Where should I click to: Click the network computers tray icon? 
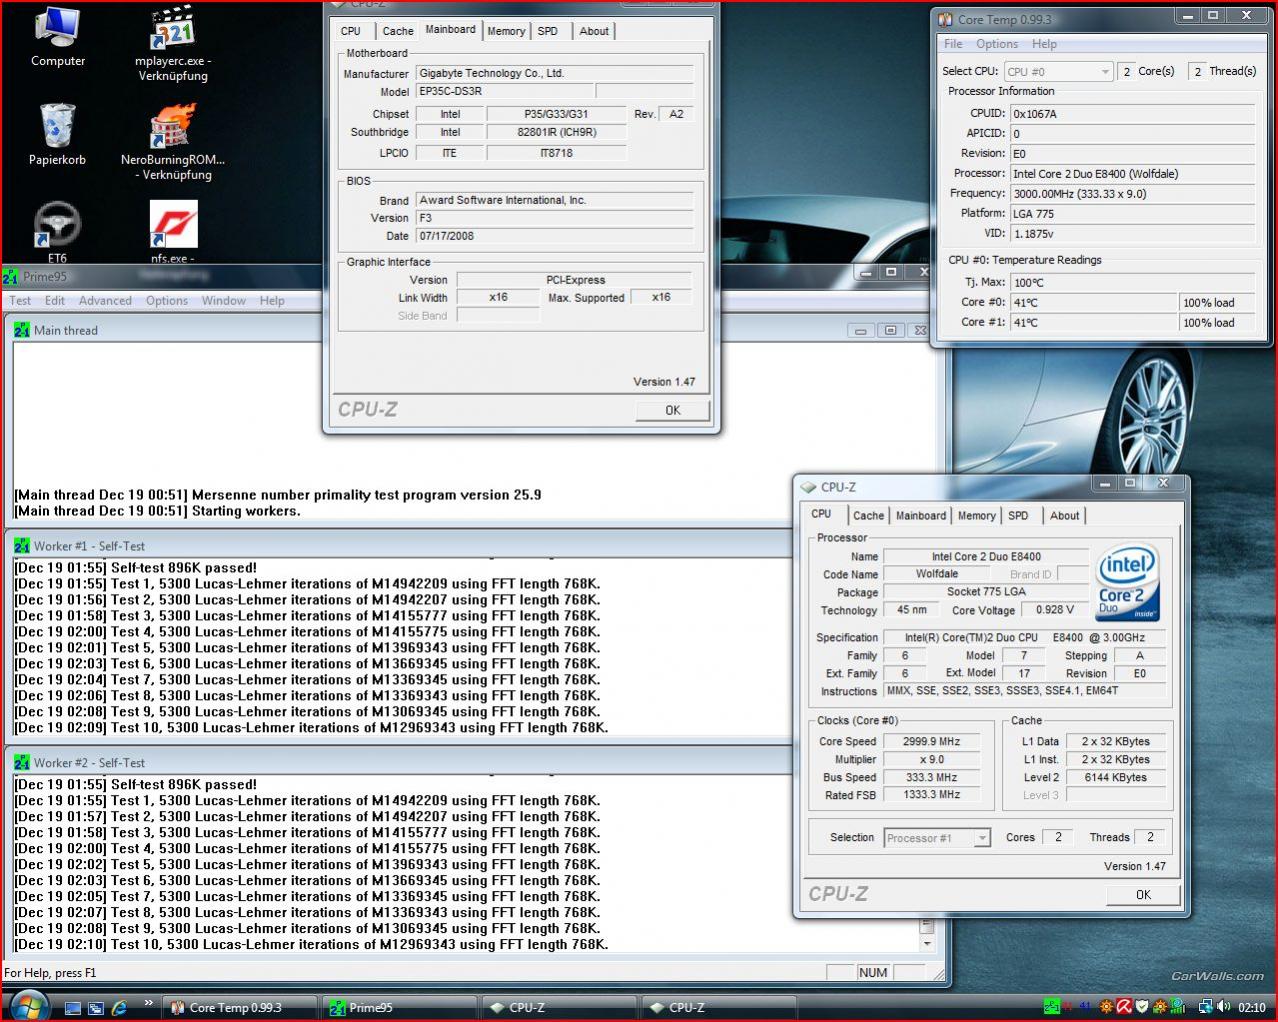coord(1206,1007)
